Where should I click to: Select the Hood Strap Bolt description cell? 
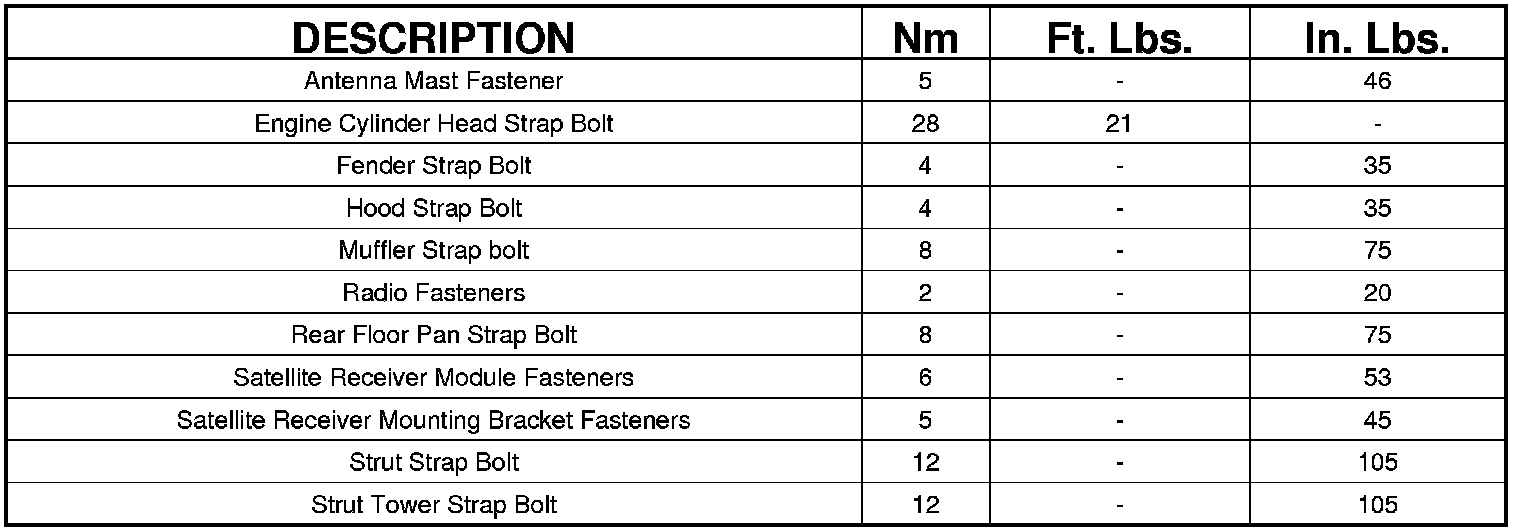coord(433,209)
